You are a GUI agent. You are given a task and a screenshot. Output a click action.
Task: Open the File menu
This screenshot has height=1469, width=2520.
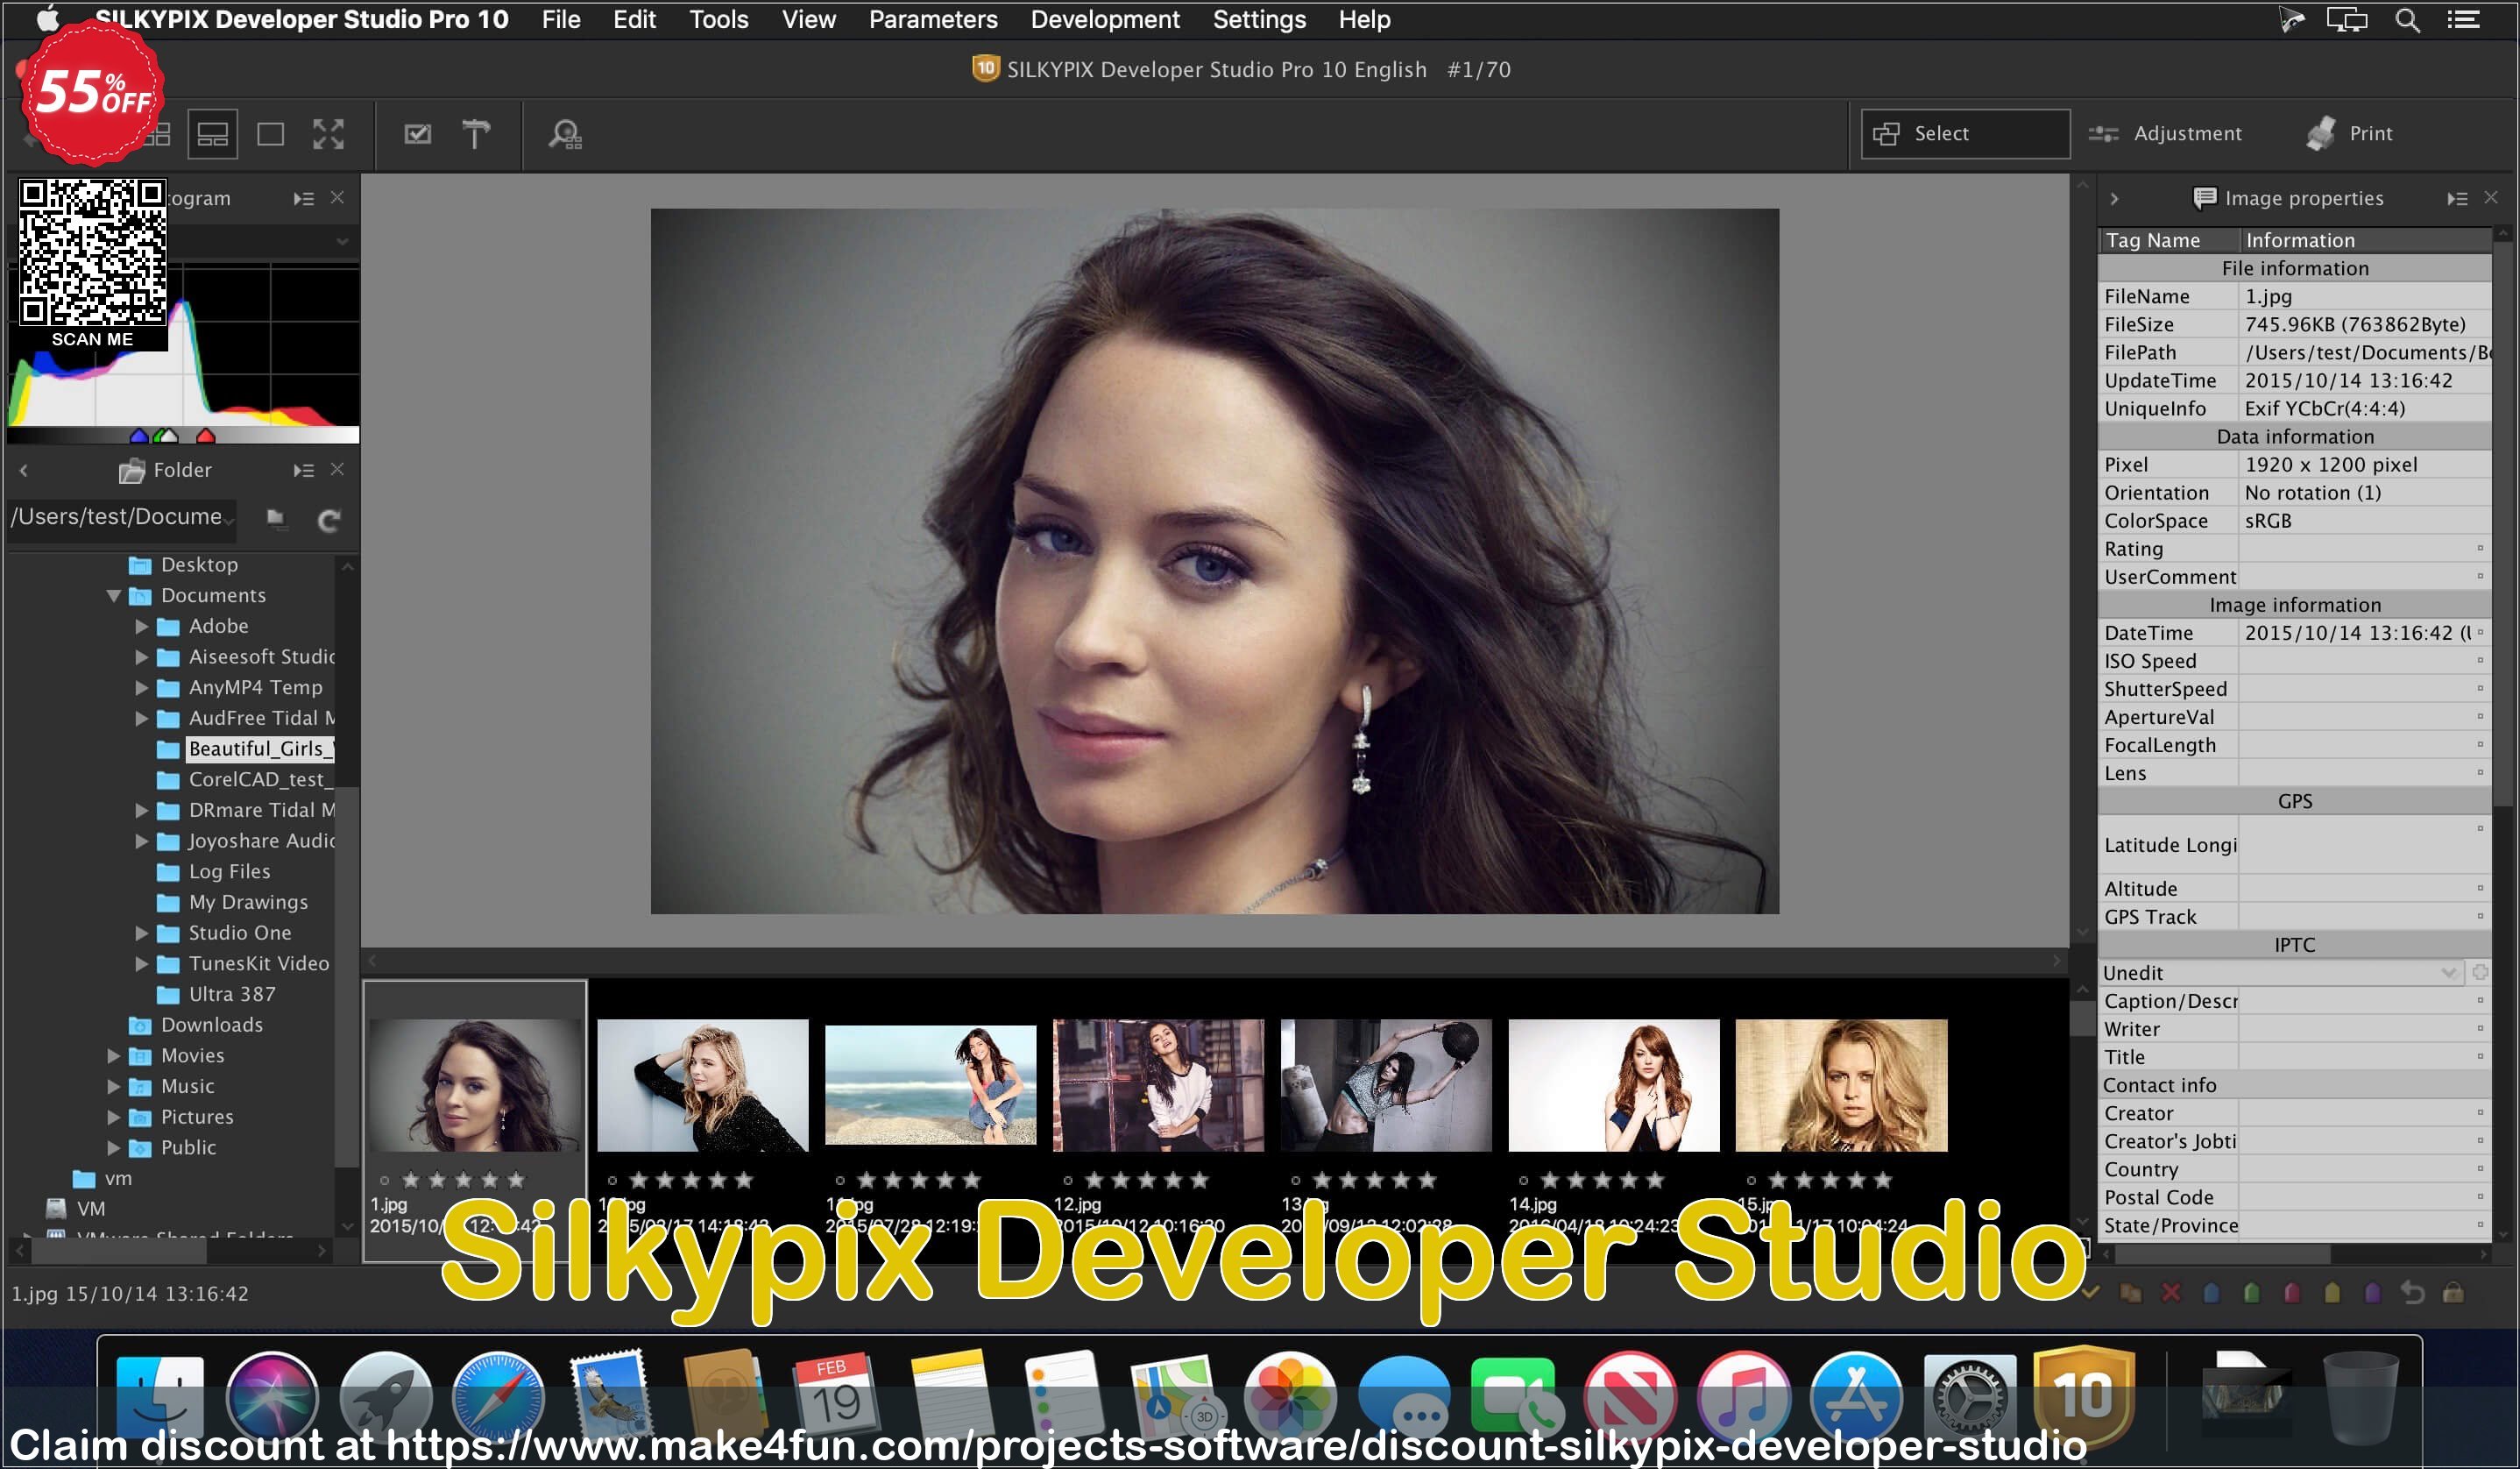pos(561,20)
